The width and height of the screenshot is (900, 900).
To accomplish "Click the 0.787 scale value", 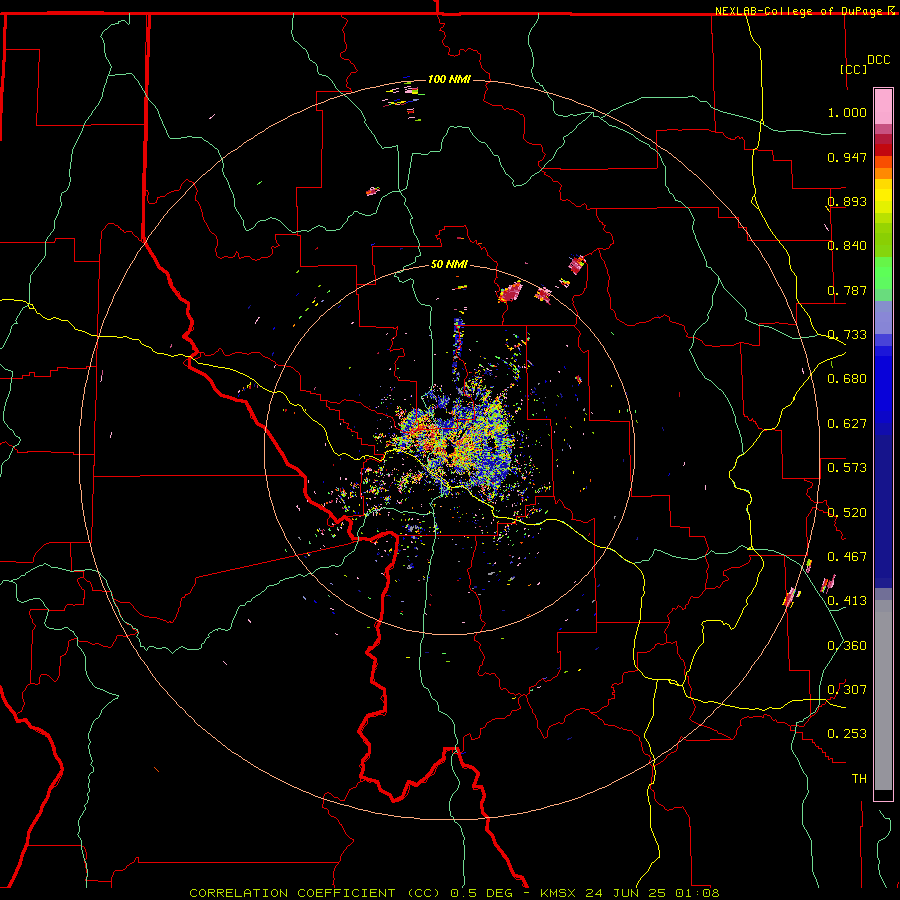I will 847,290.
